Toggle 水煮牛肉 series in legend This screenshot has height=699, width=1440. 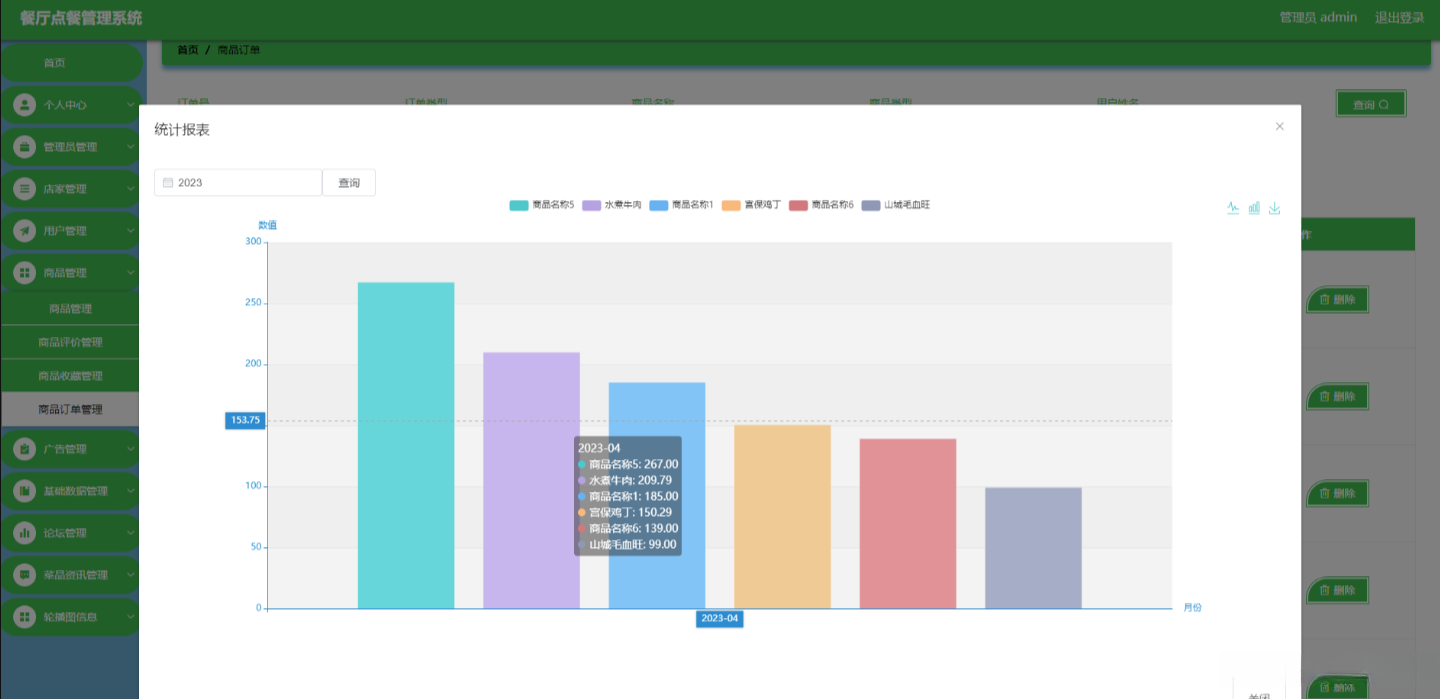pyautogui.click(x=611, y=205)
